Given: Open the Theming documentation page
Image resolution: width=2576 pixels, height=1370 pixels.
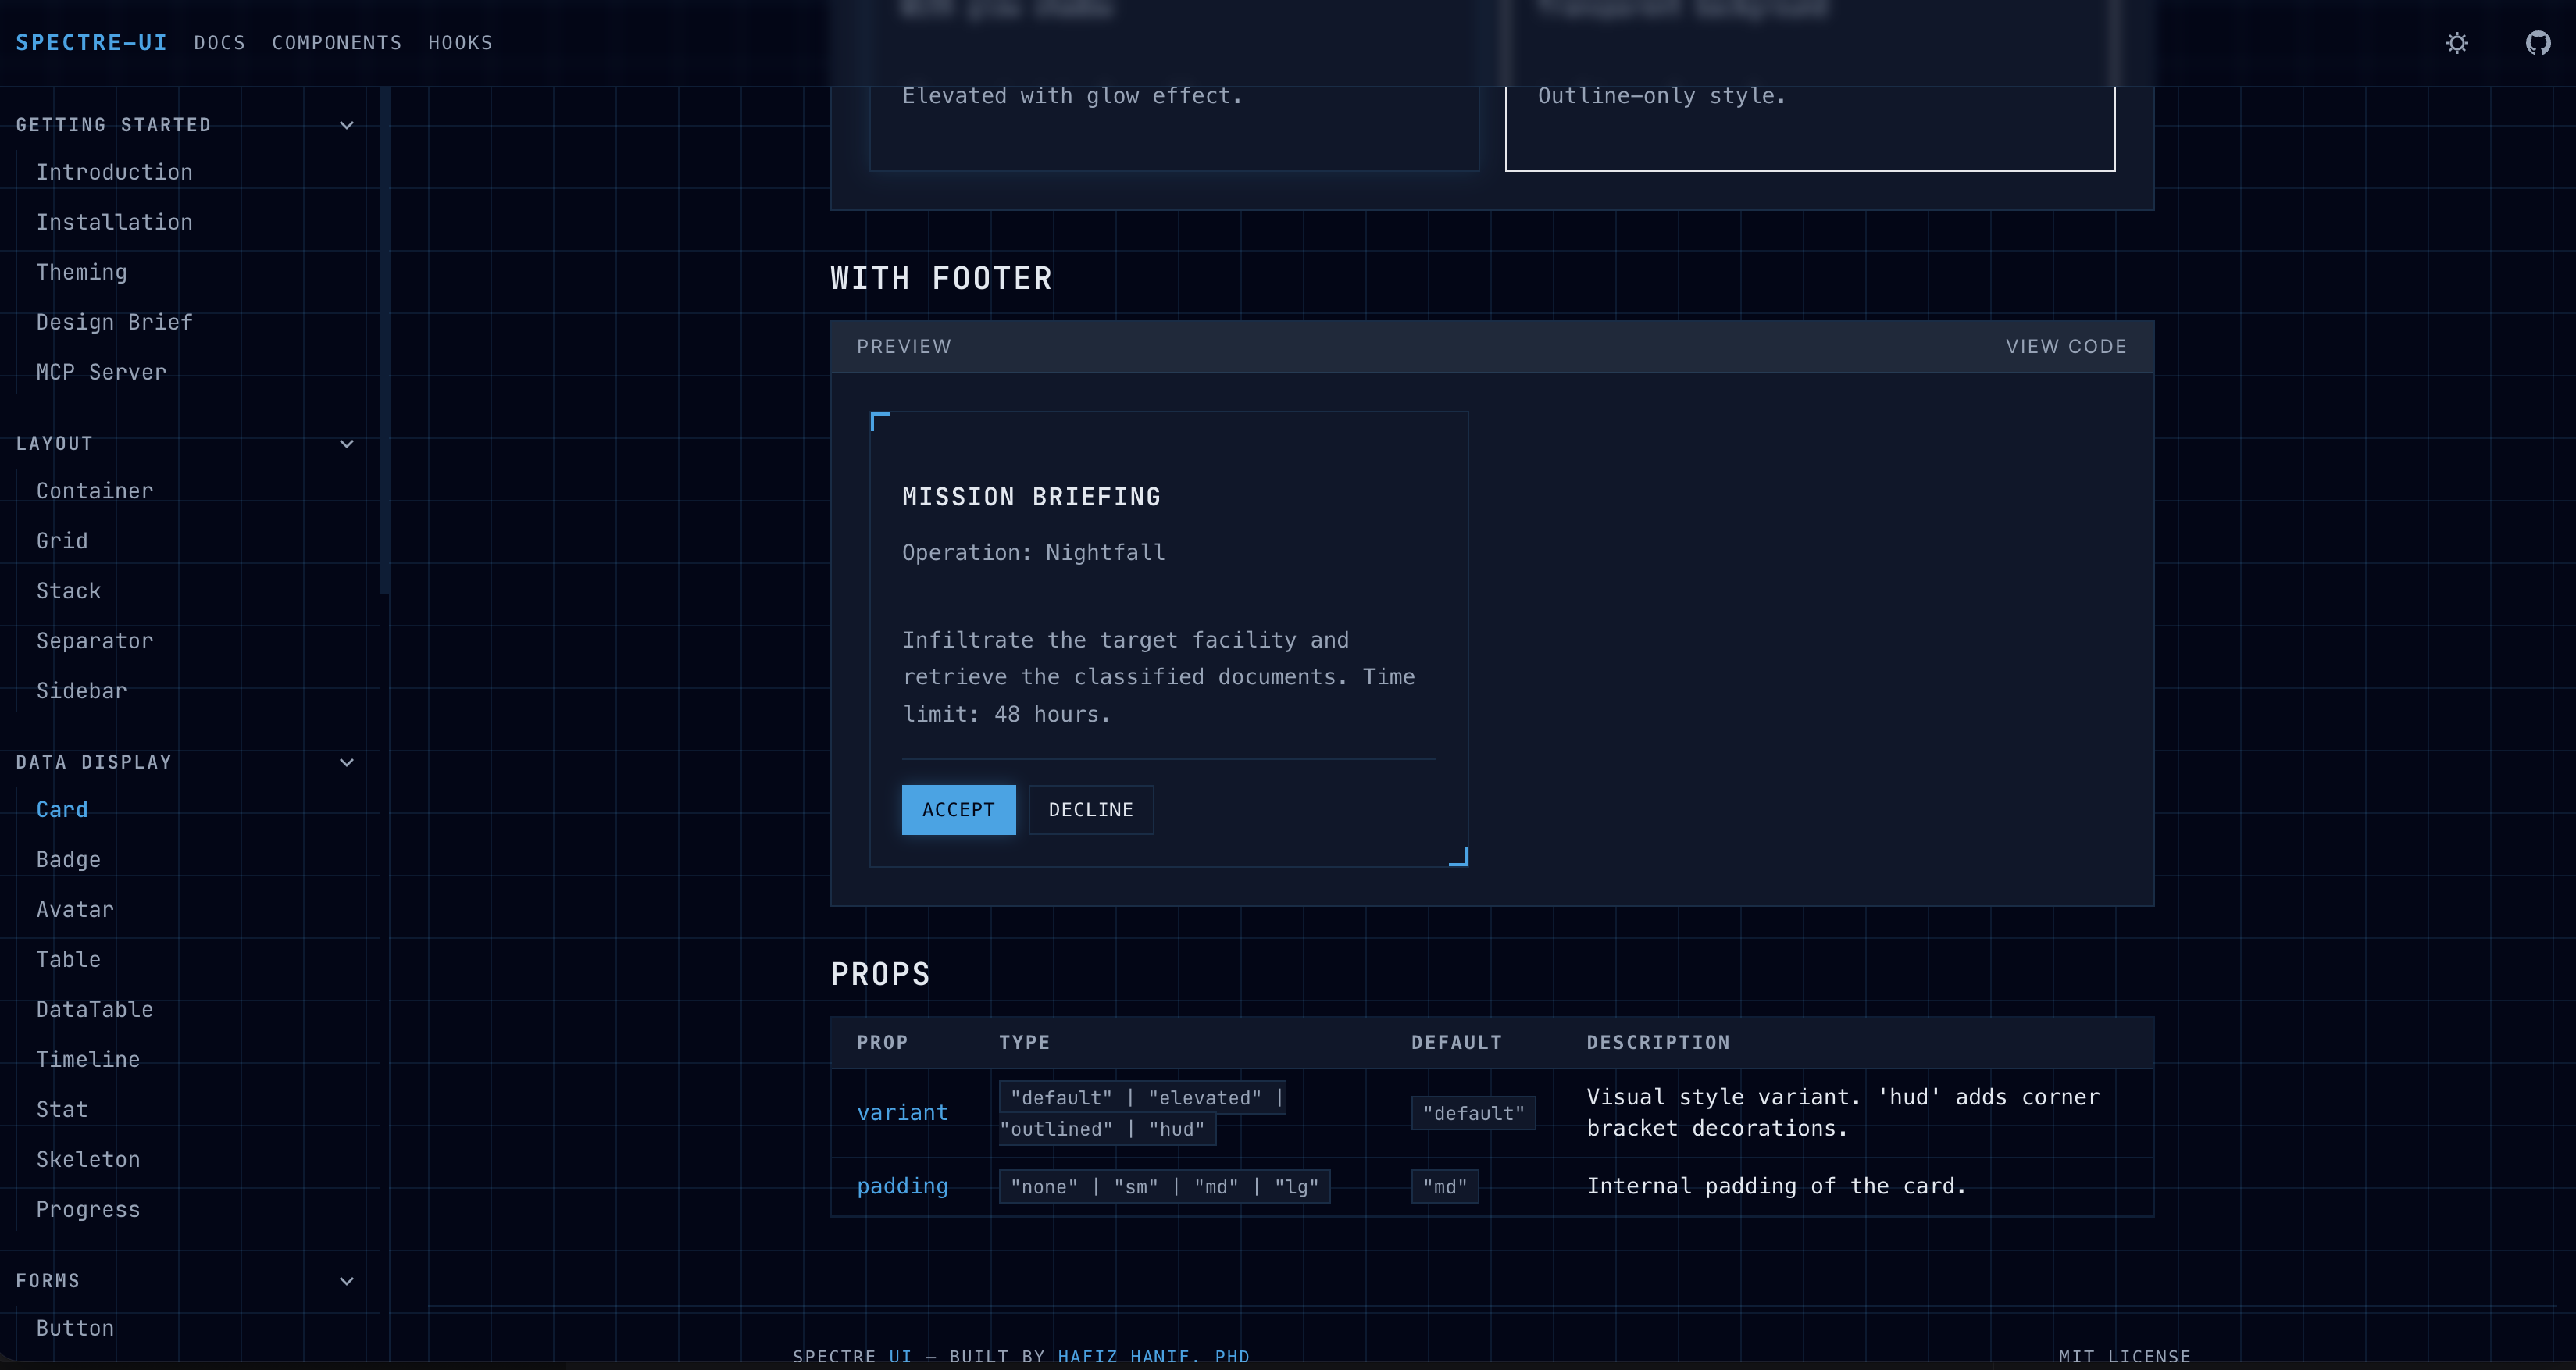Looking at the screenshot, I should point(81,272).
